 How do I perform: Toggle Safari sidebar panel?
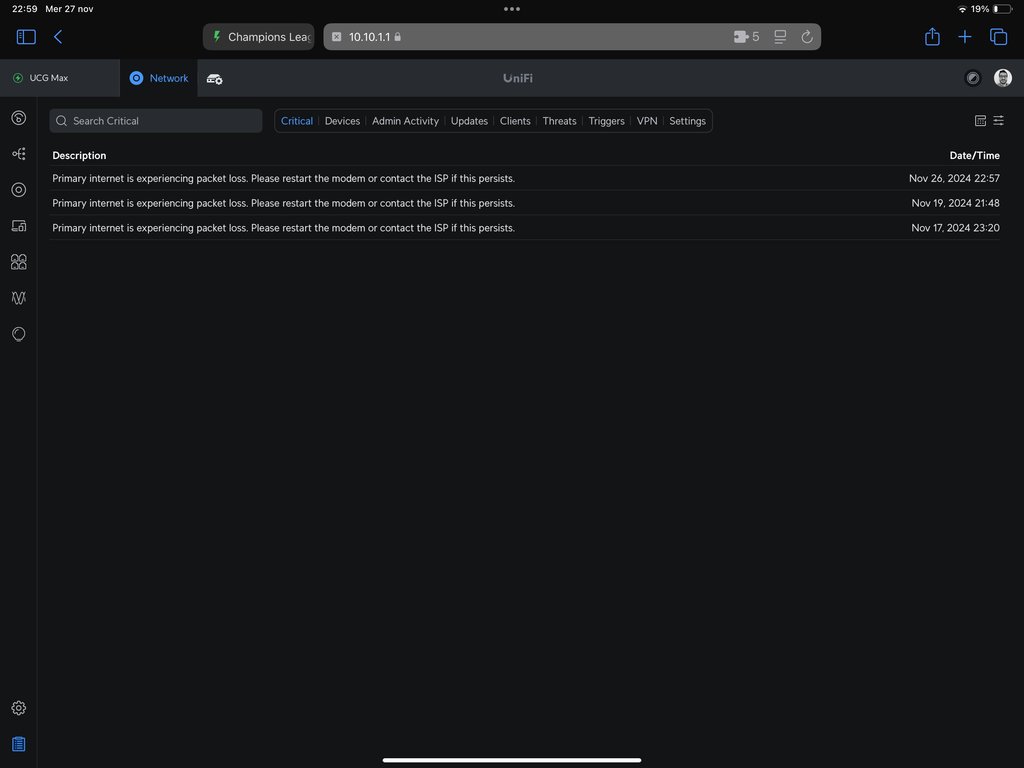[x=26, y=37]
